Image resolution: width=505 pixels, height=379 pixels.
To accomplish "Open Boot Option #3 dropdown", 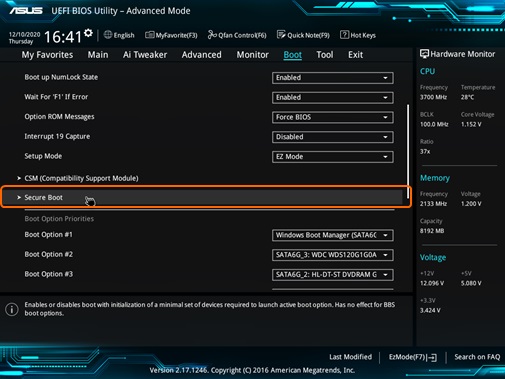I will (x=333, y=274).
